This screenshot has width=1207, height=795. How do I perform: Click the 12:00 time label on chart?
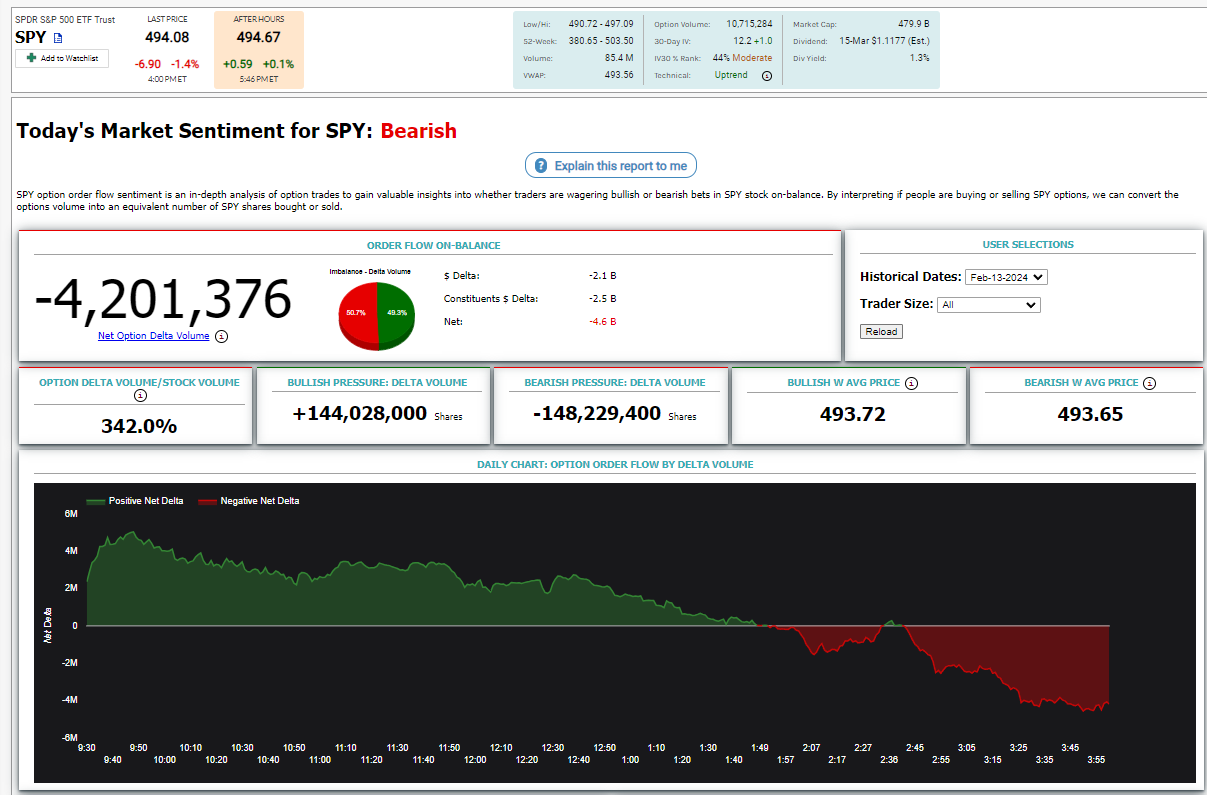[476, 760]
